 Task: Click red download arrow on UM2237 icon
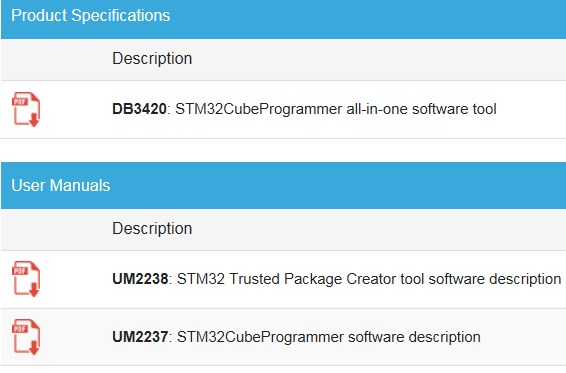34,348
